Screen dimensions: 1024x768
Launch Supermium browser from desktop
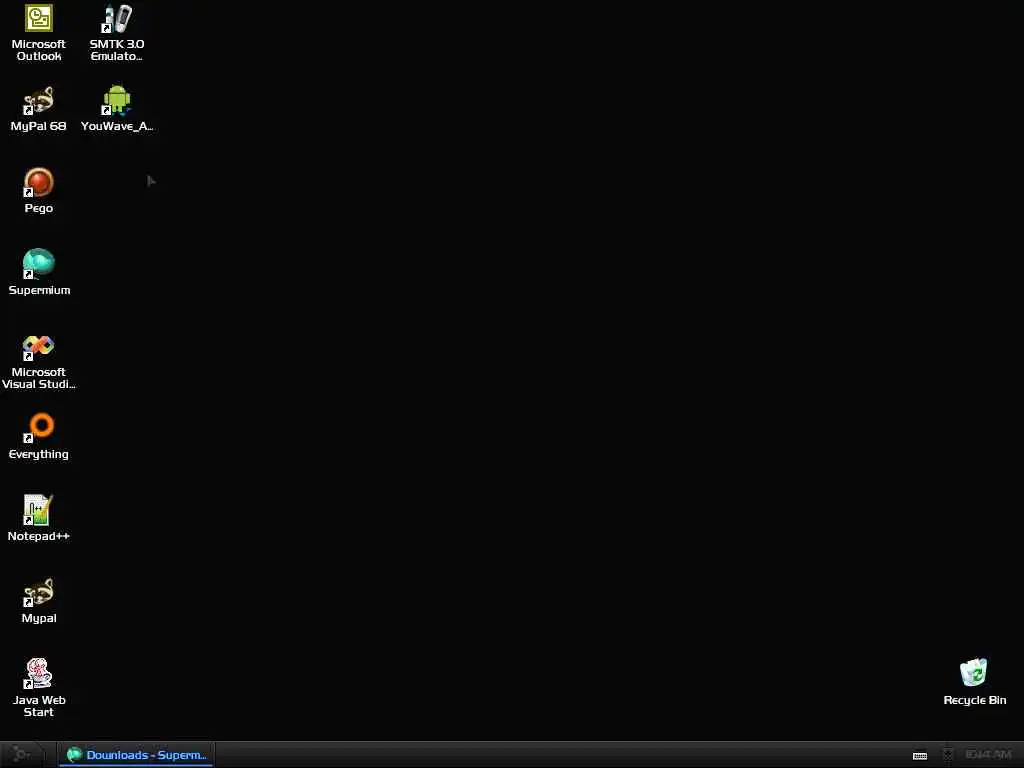point(39,272)
